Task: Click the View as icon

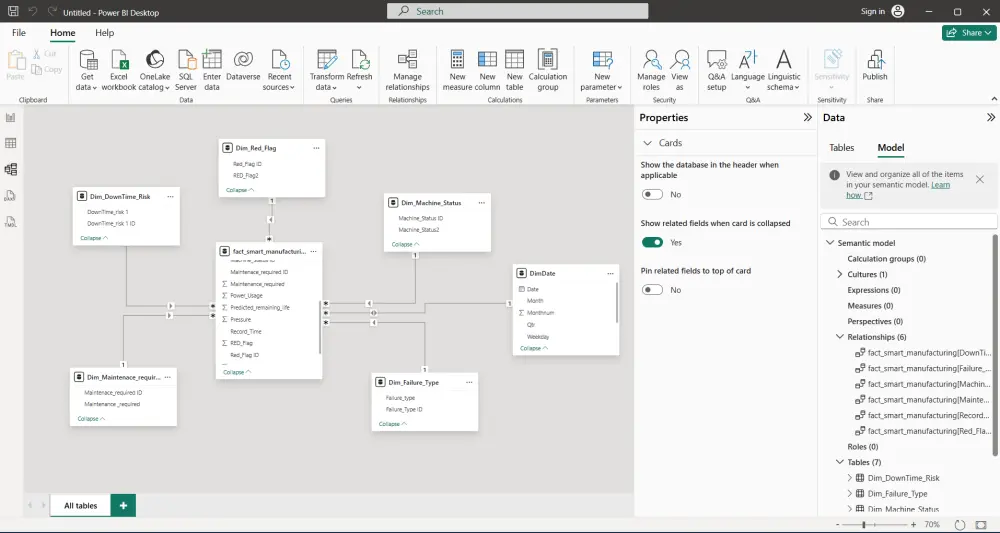Action: tap(680, 60)
